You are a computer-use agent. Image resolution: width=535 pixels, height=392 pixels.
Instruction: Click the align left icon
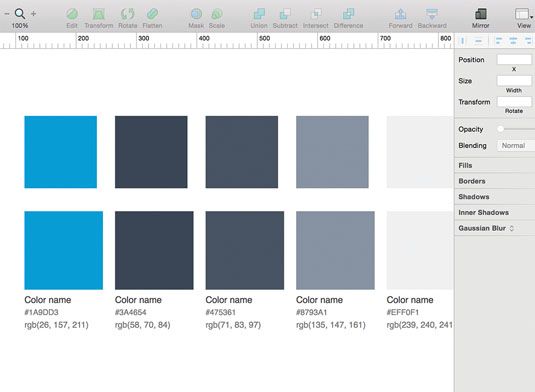tap(498, 41)
